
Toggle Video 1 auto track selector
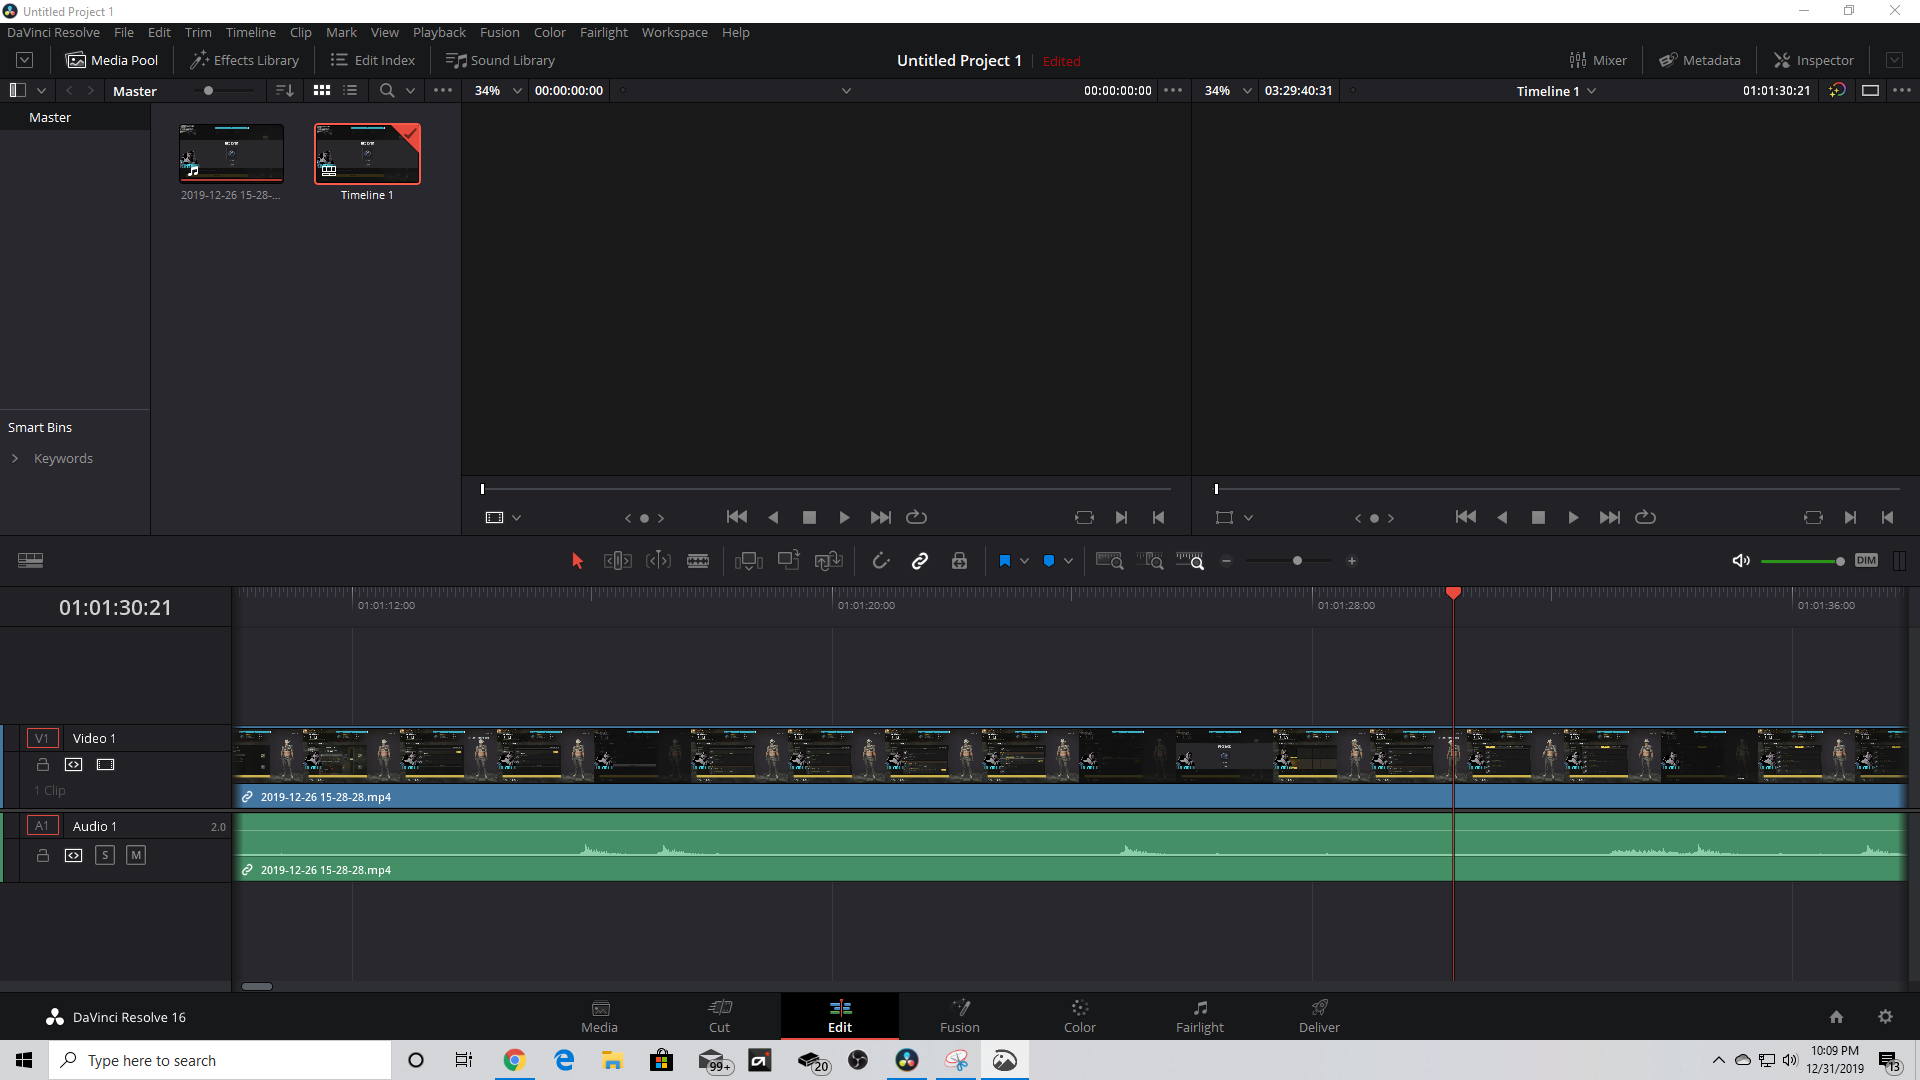coord(73,764)
